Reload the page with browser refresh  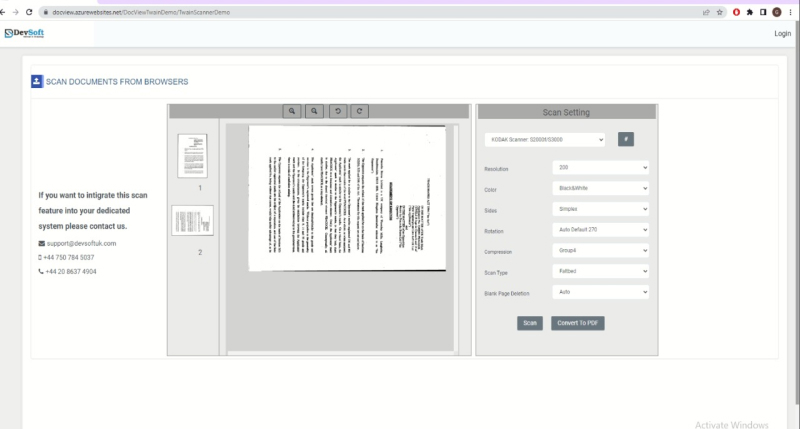(30, 11)
